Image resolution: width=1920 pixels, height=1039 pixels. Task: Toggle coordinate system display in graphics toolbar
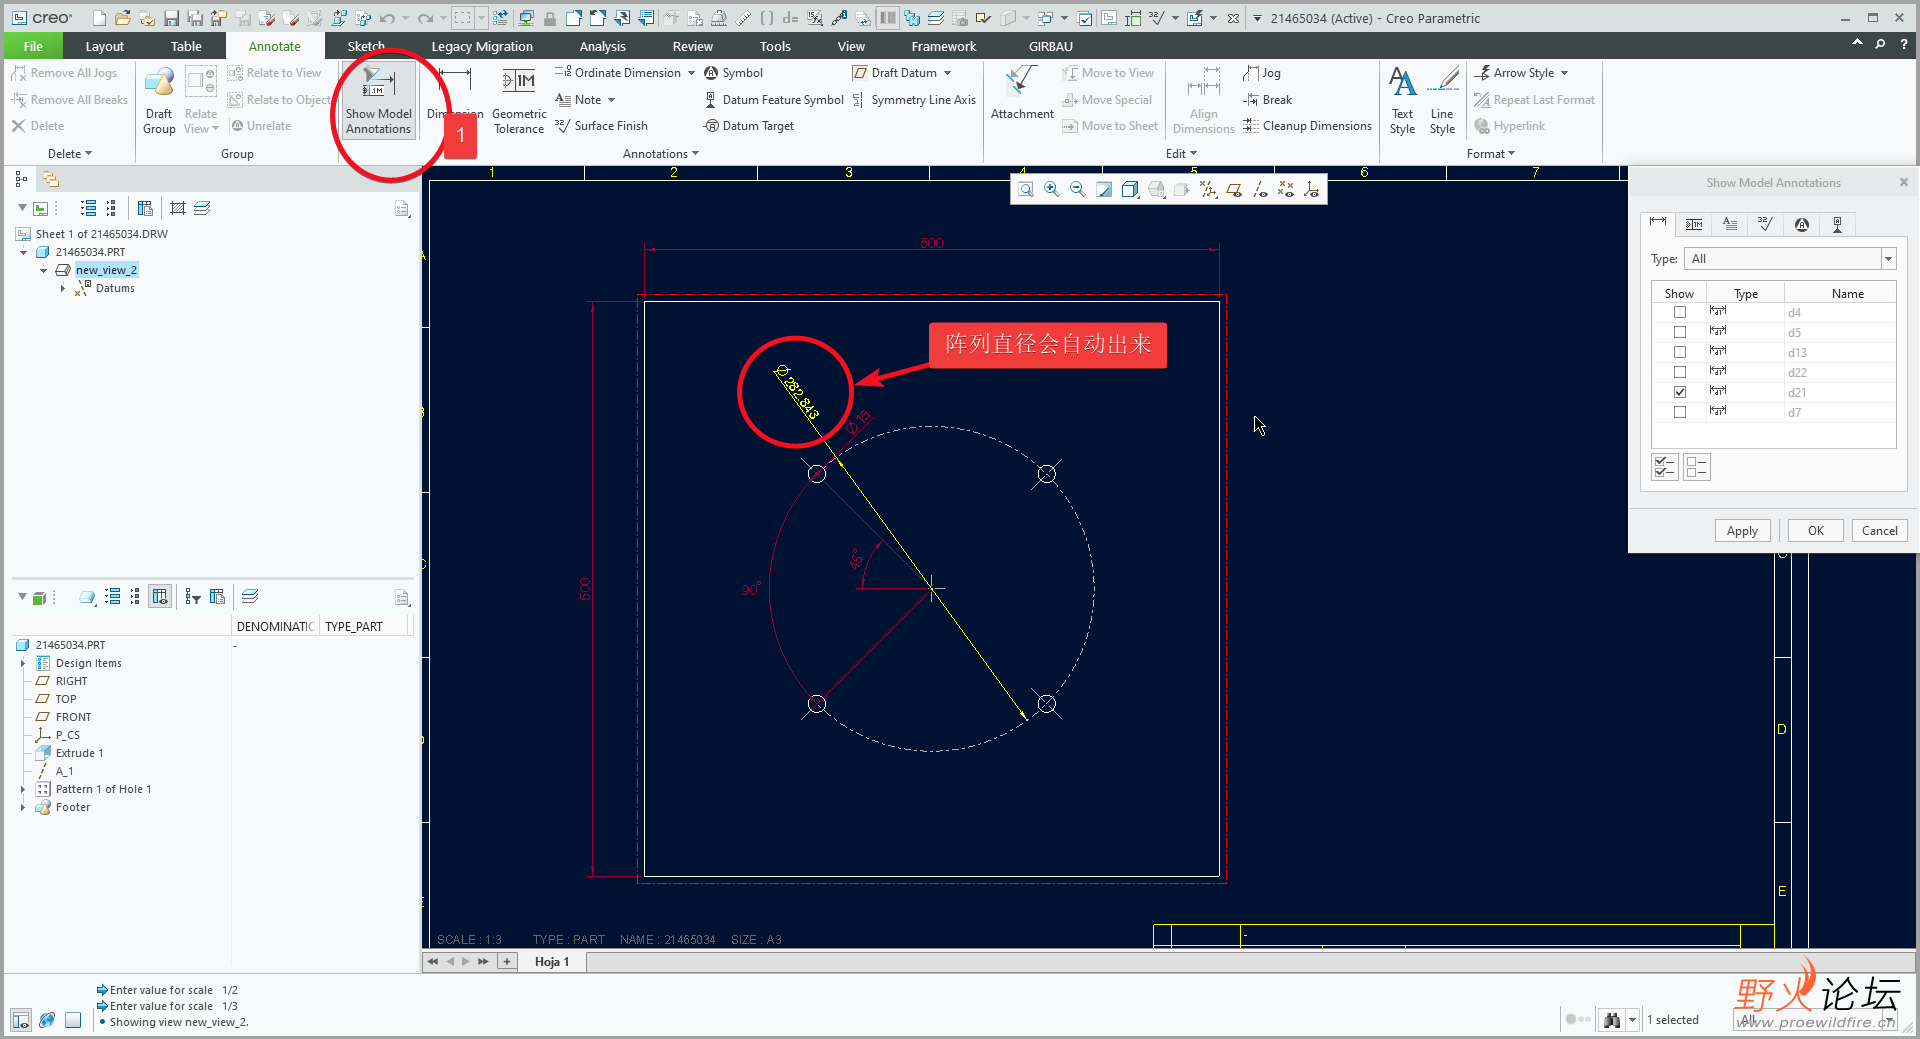coord(1312,189)
